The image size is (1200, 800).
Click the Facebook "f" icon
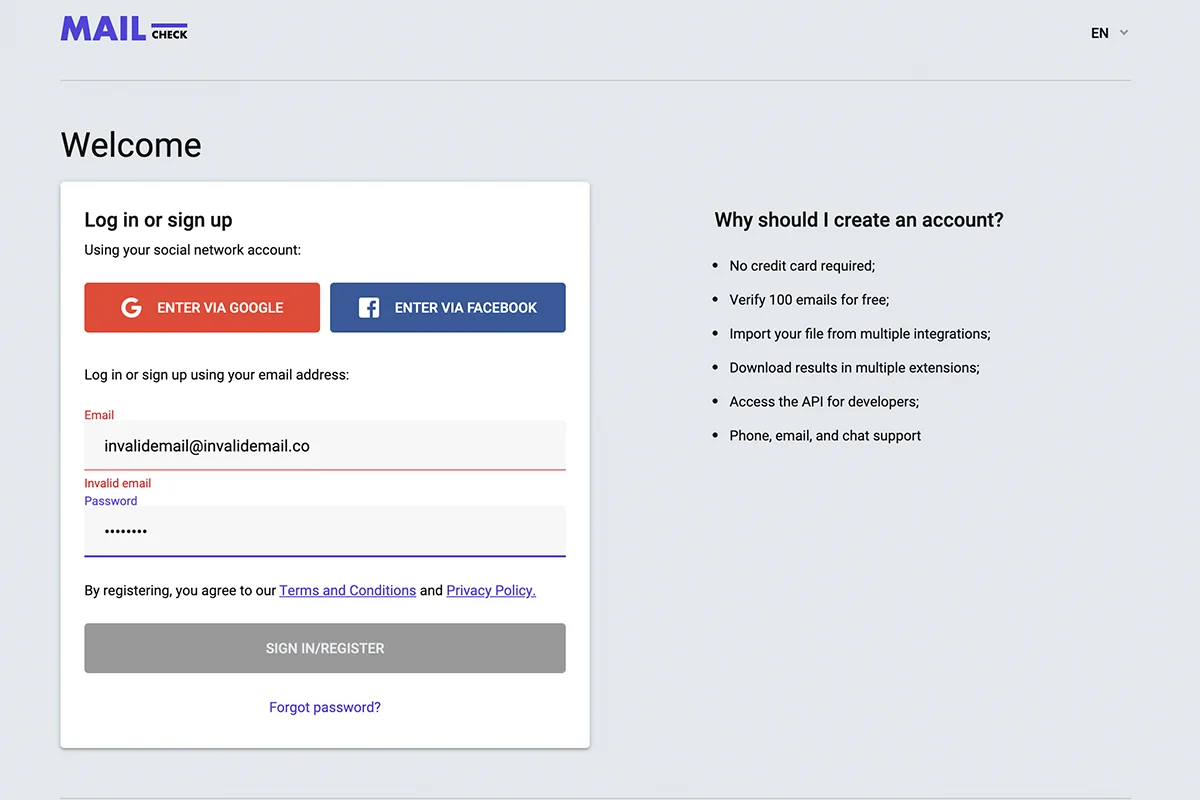(x=369, y=308)
